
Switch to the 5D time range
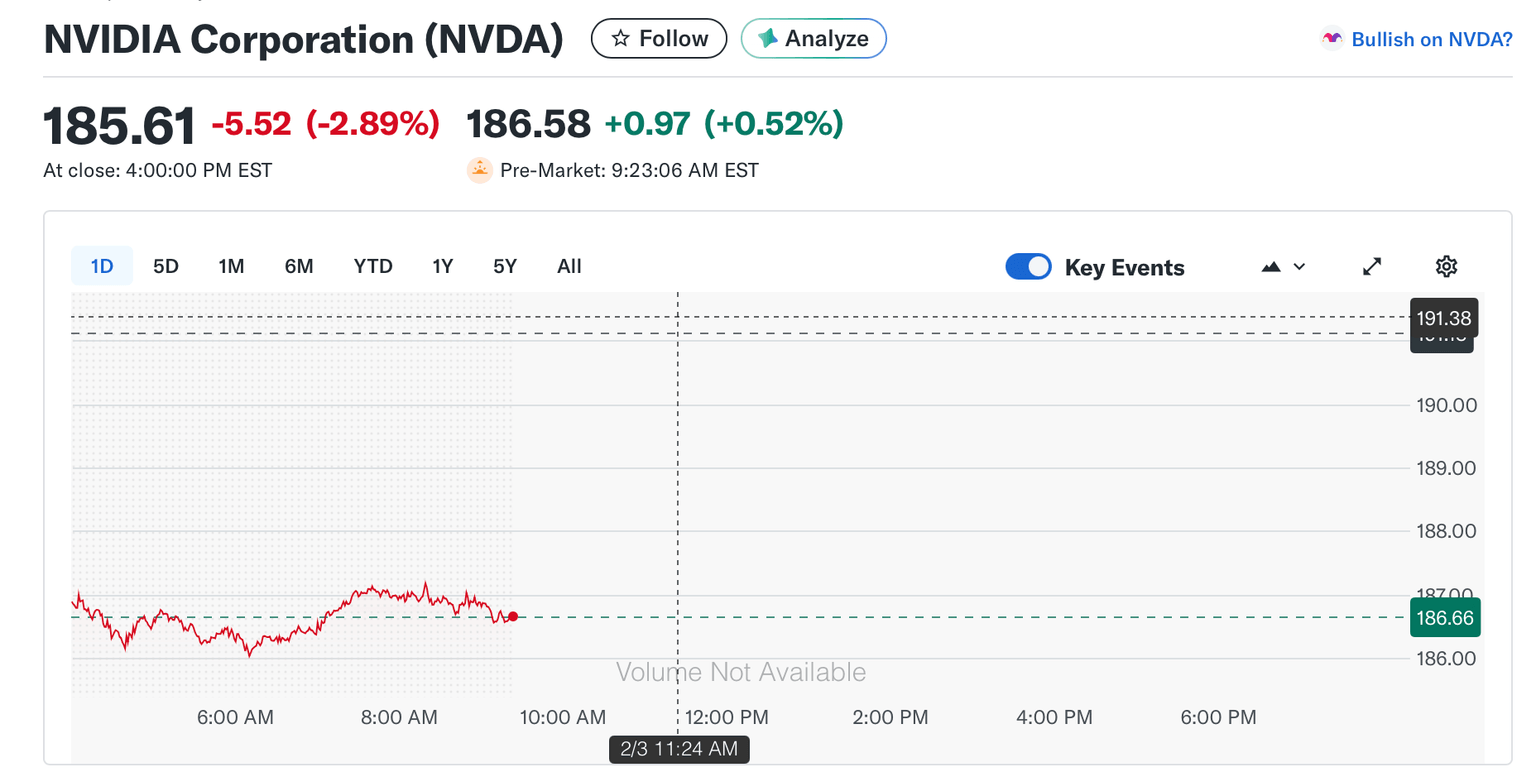[166, 266]
